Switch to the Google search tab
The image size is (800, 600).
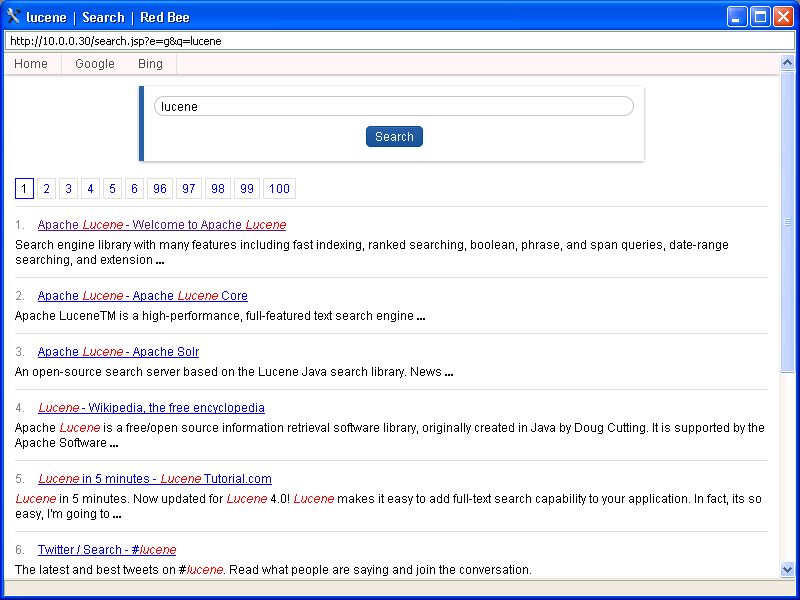[x=95, y=64]
